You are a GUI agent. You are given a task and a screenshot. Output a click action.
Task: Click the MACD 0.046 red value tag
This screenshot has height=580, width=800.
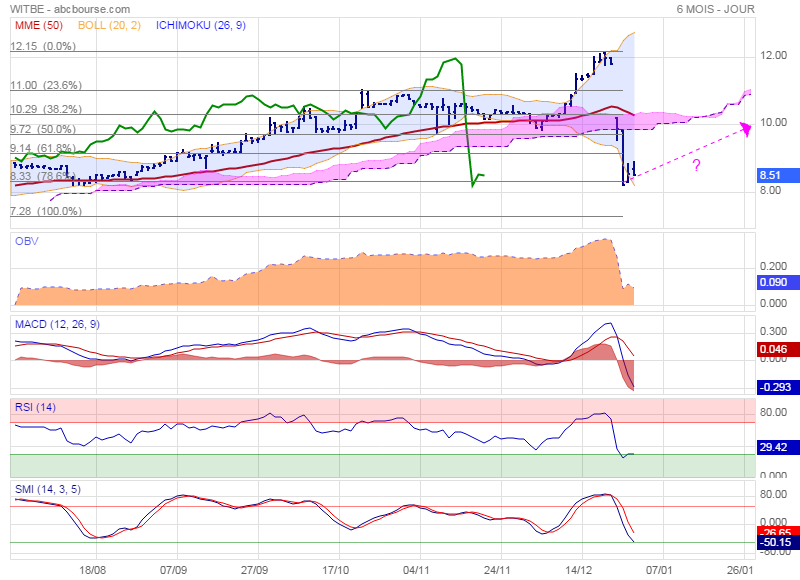[778, 349]
